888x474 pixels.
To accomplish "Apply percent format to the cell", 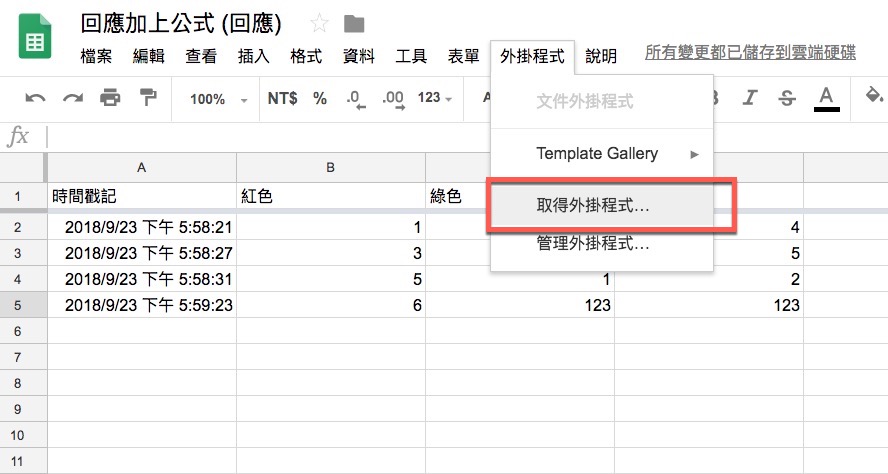I will pos(320,98).
